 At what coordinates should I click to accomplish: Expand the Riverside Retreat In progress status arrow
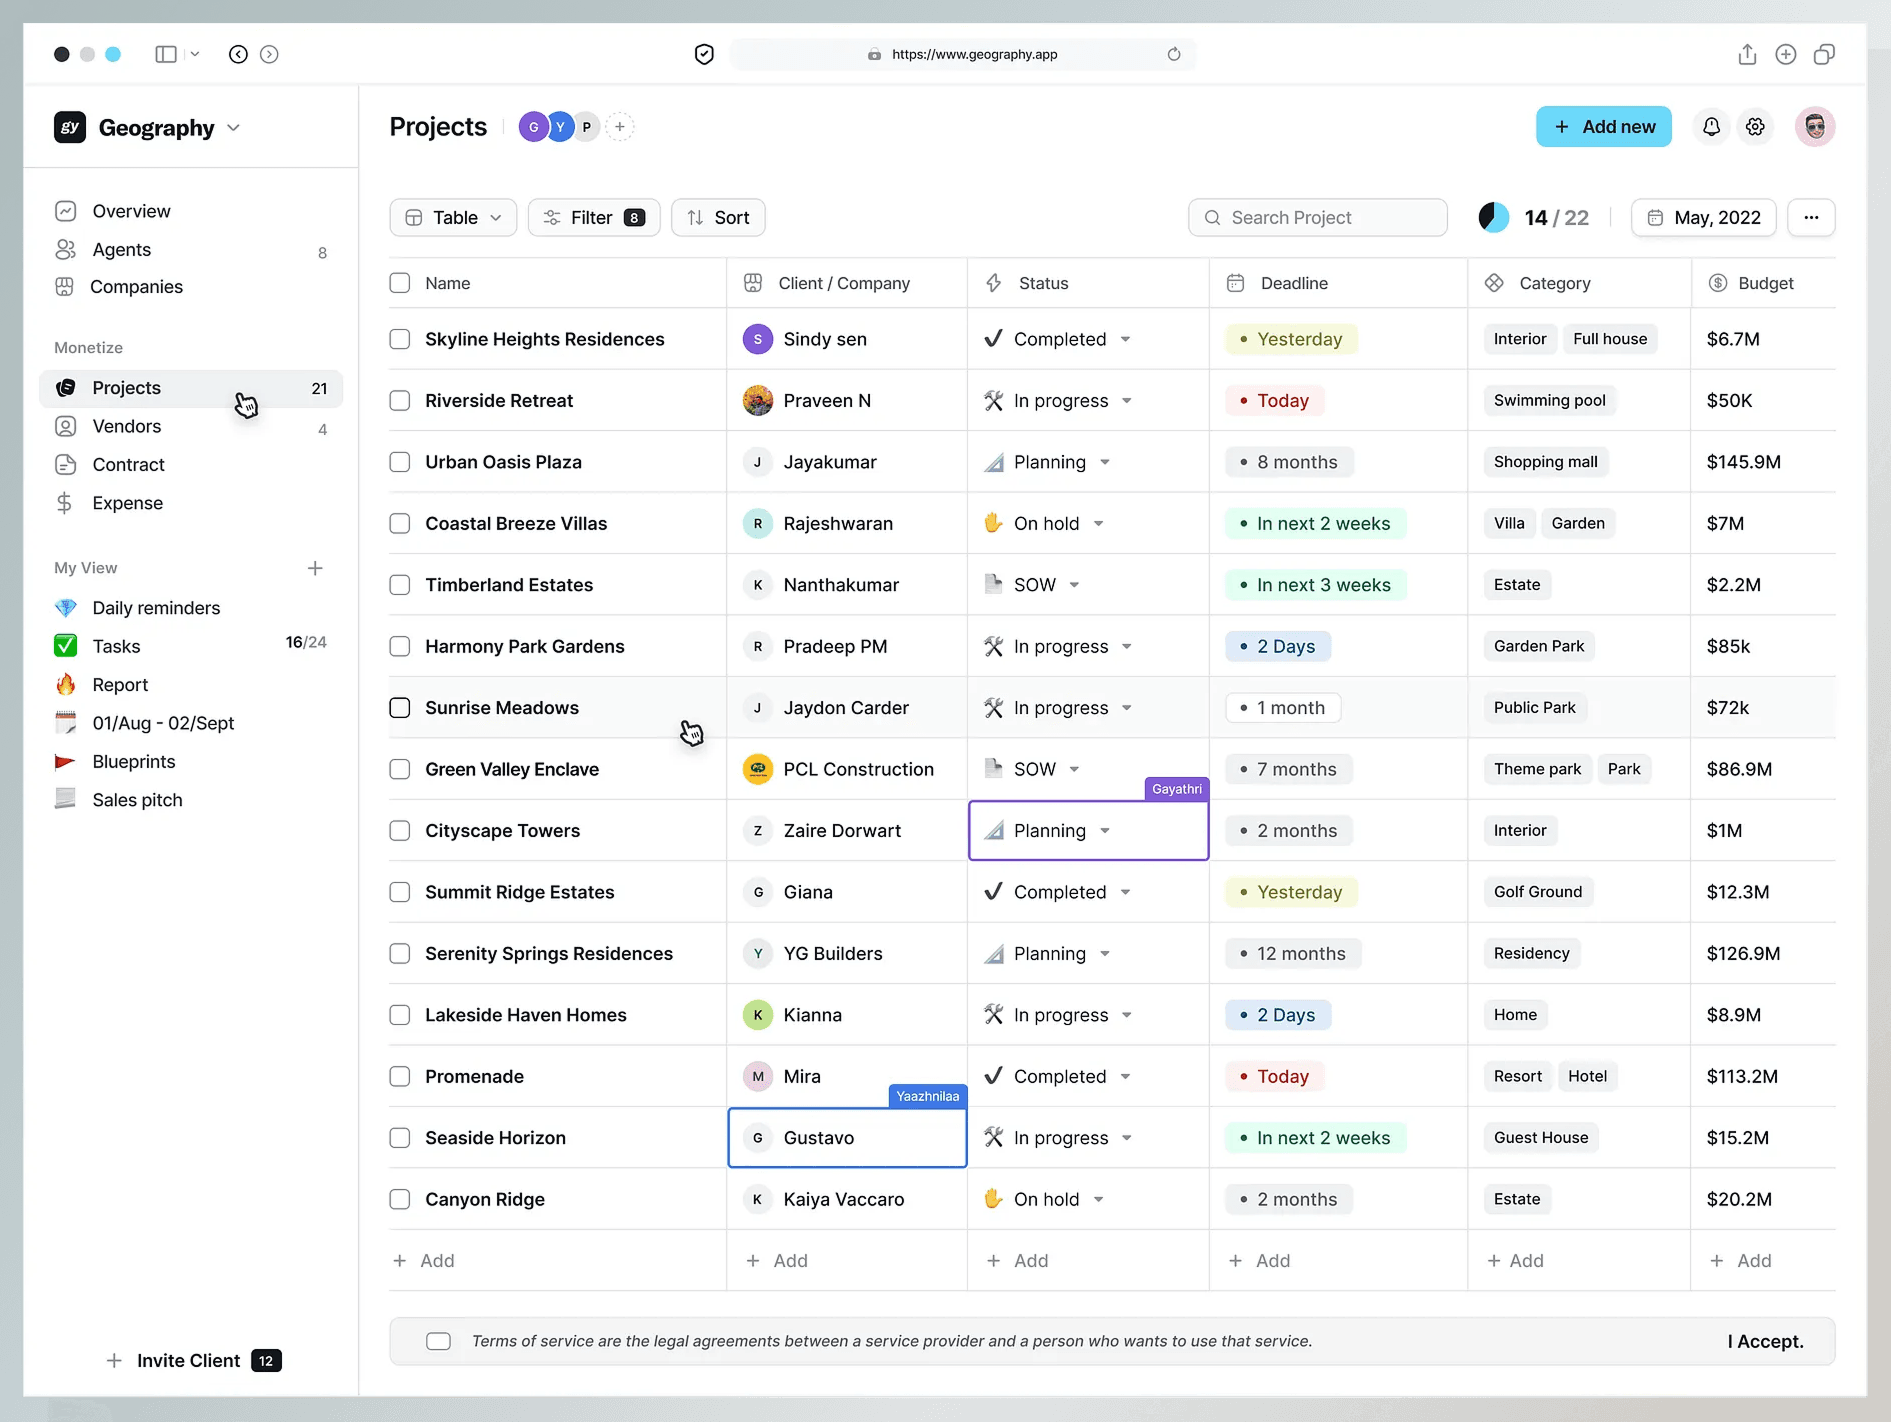[x=1127, y=400]
